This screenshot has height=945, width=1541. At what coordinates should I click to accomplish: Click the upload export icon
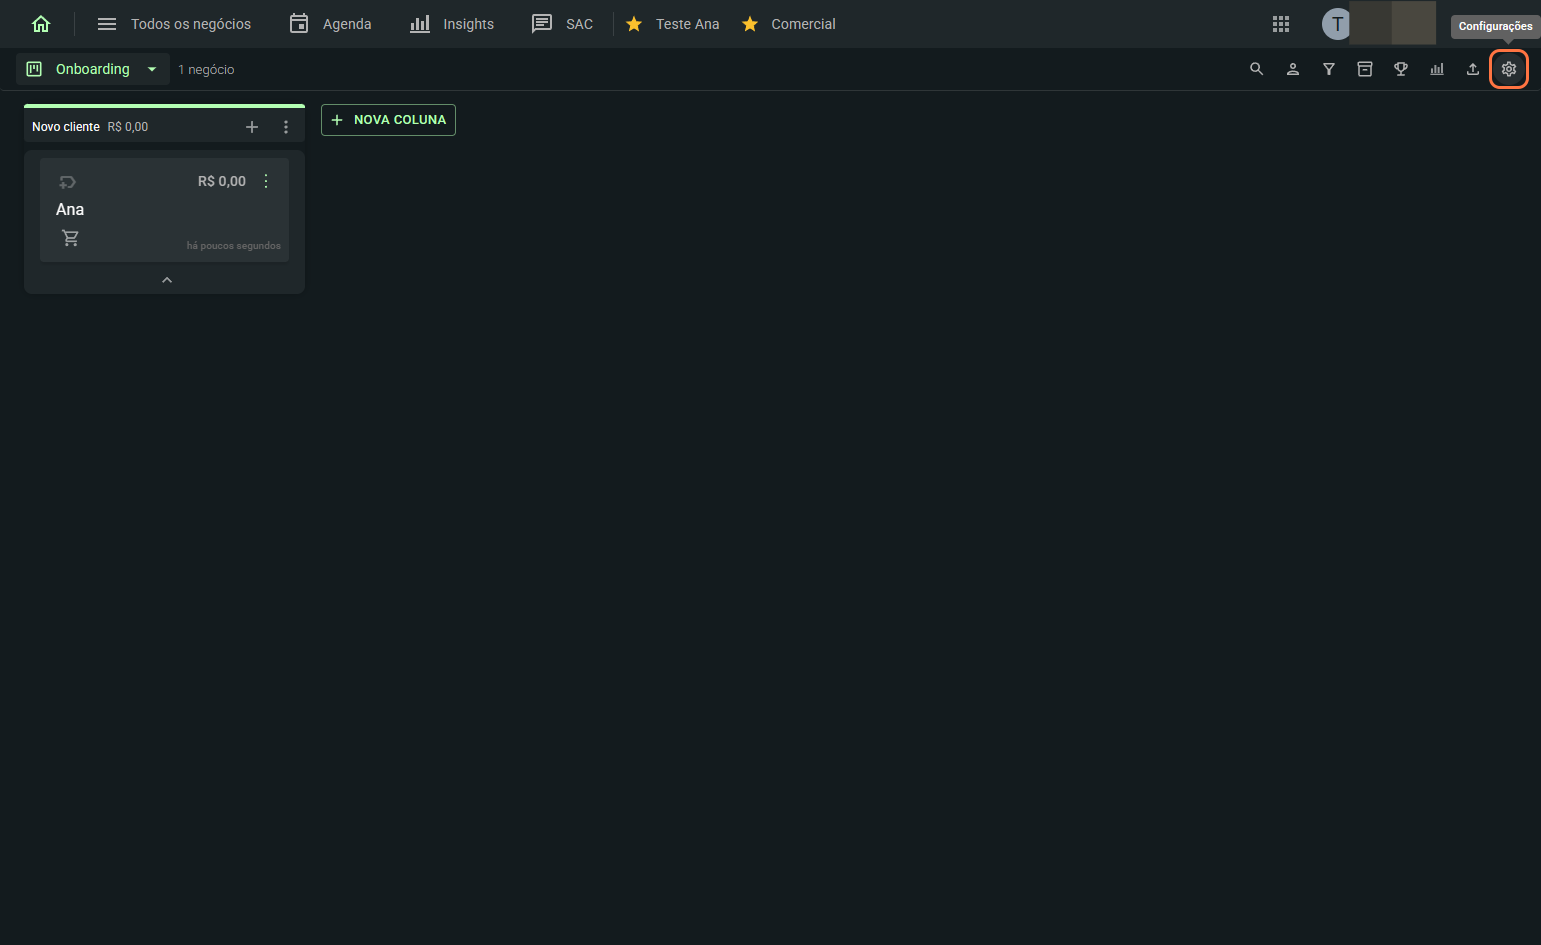click(1473, 69)
